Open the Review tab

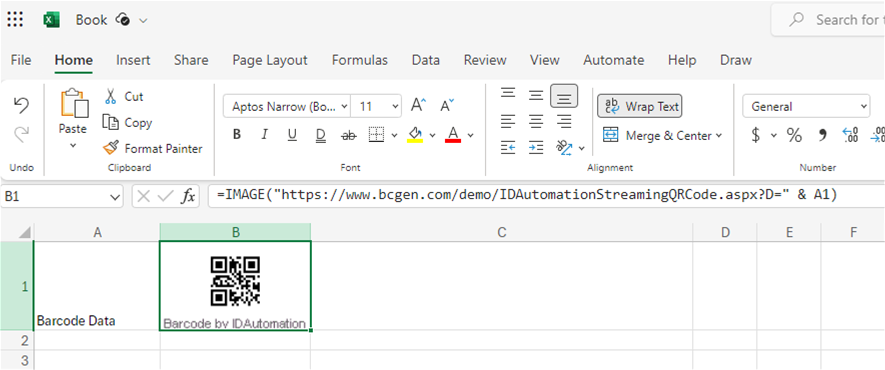tap(485, 60)
